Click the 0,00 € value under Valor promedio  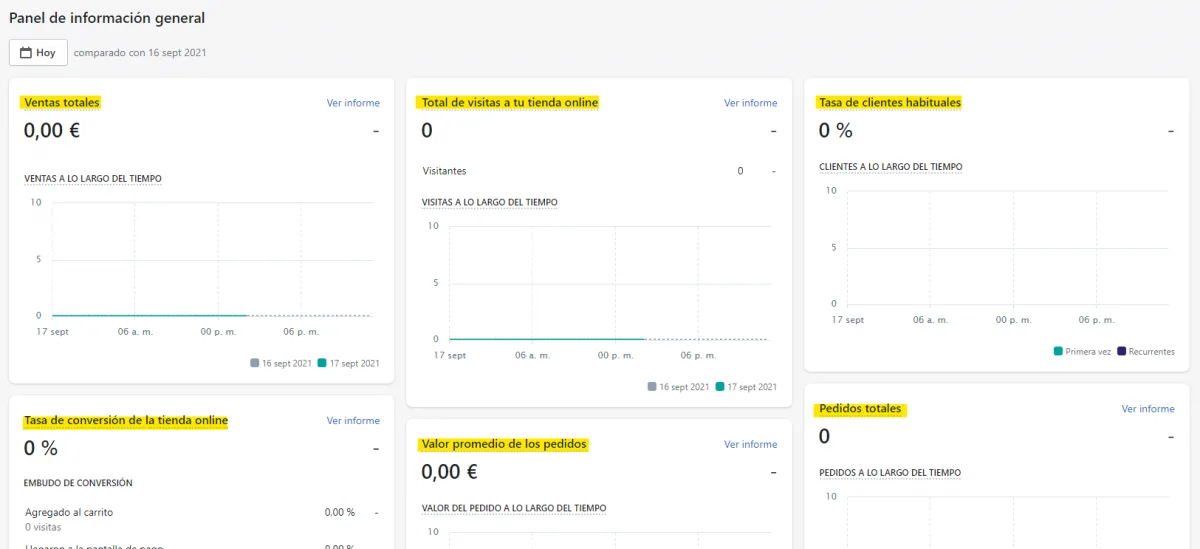449,471
